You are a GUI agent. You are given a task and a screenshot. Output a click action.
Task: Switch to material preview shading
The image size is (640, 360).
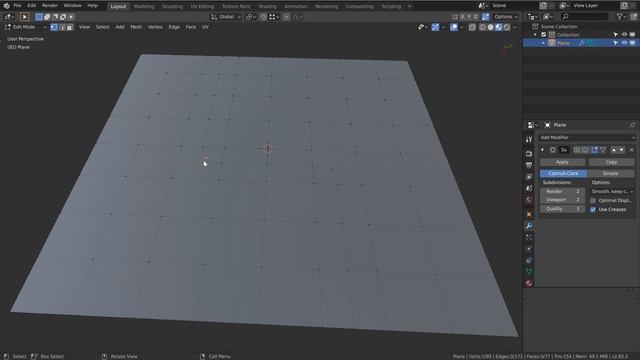click(x=498, y=27)
